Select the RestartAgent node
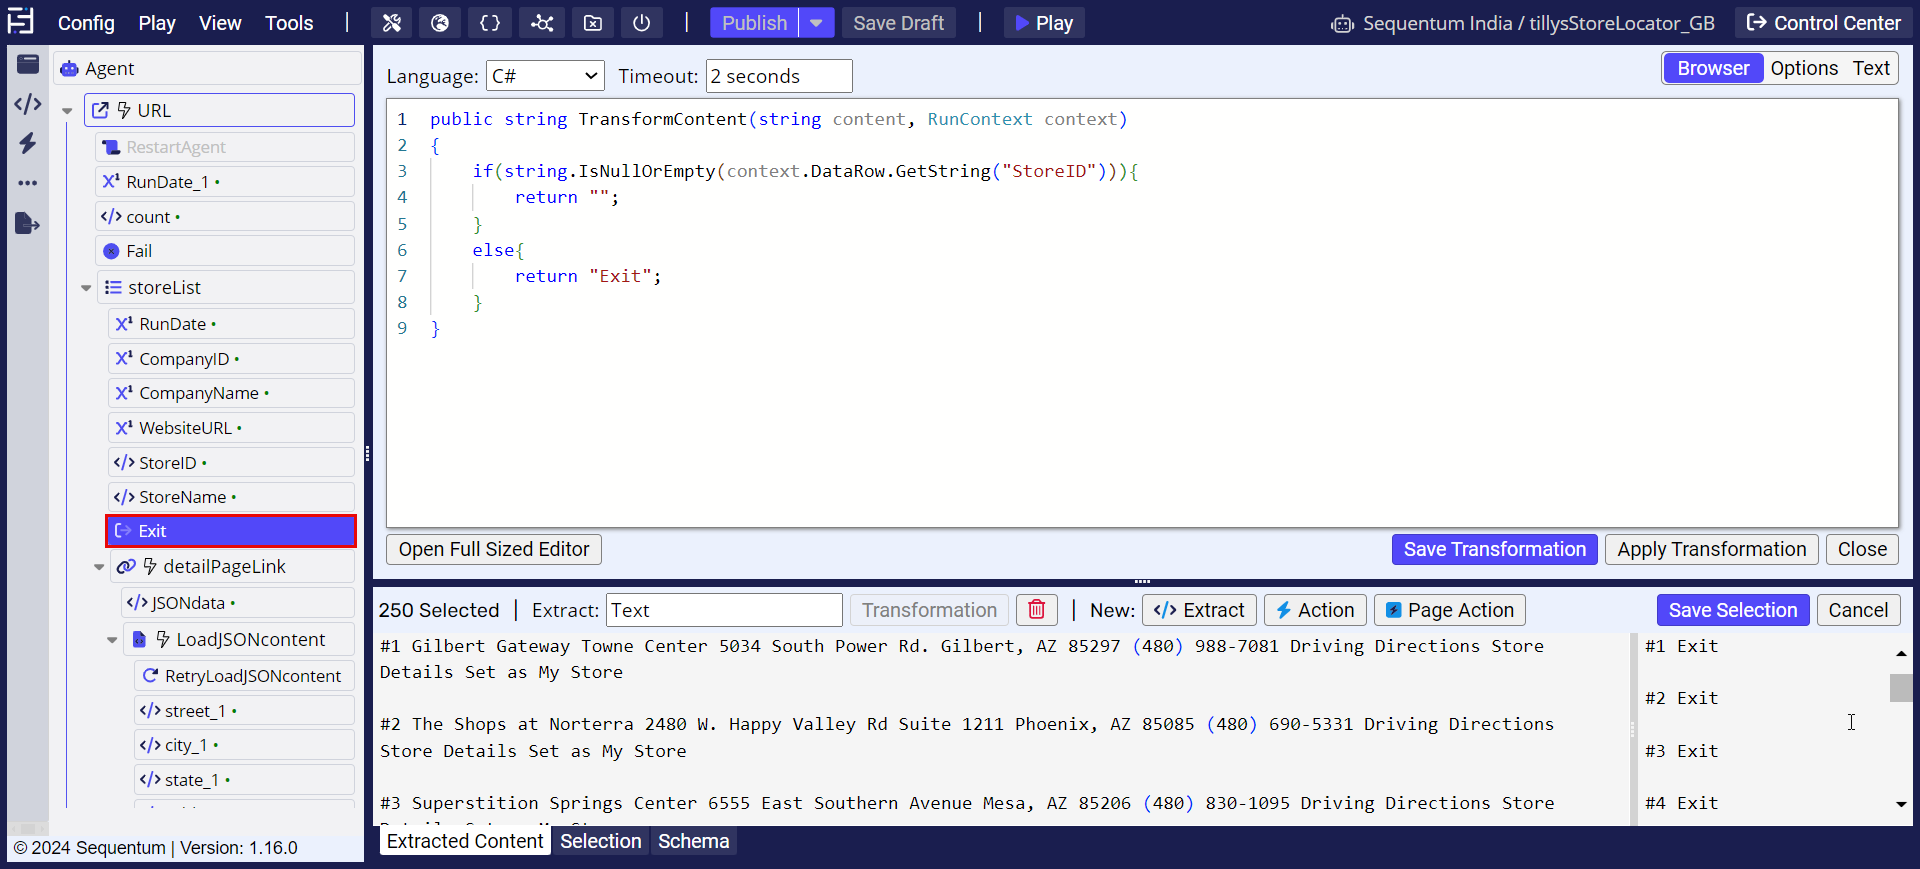The height and width of the screenshot is (869, 1920). [x=225, y=147]
